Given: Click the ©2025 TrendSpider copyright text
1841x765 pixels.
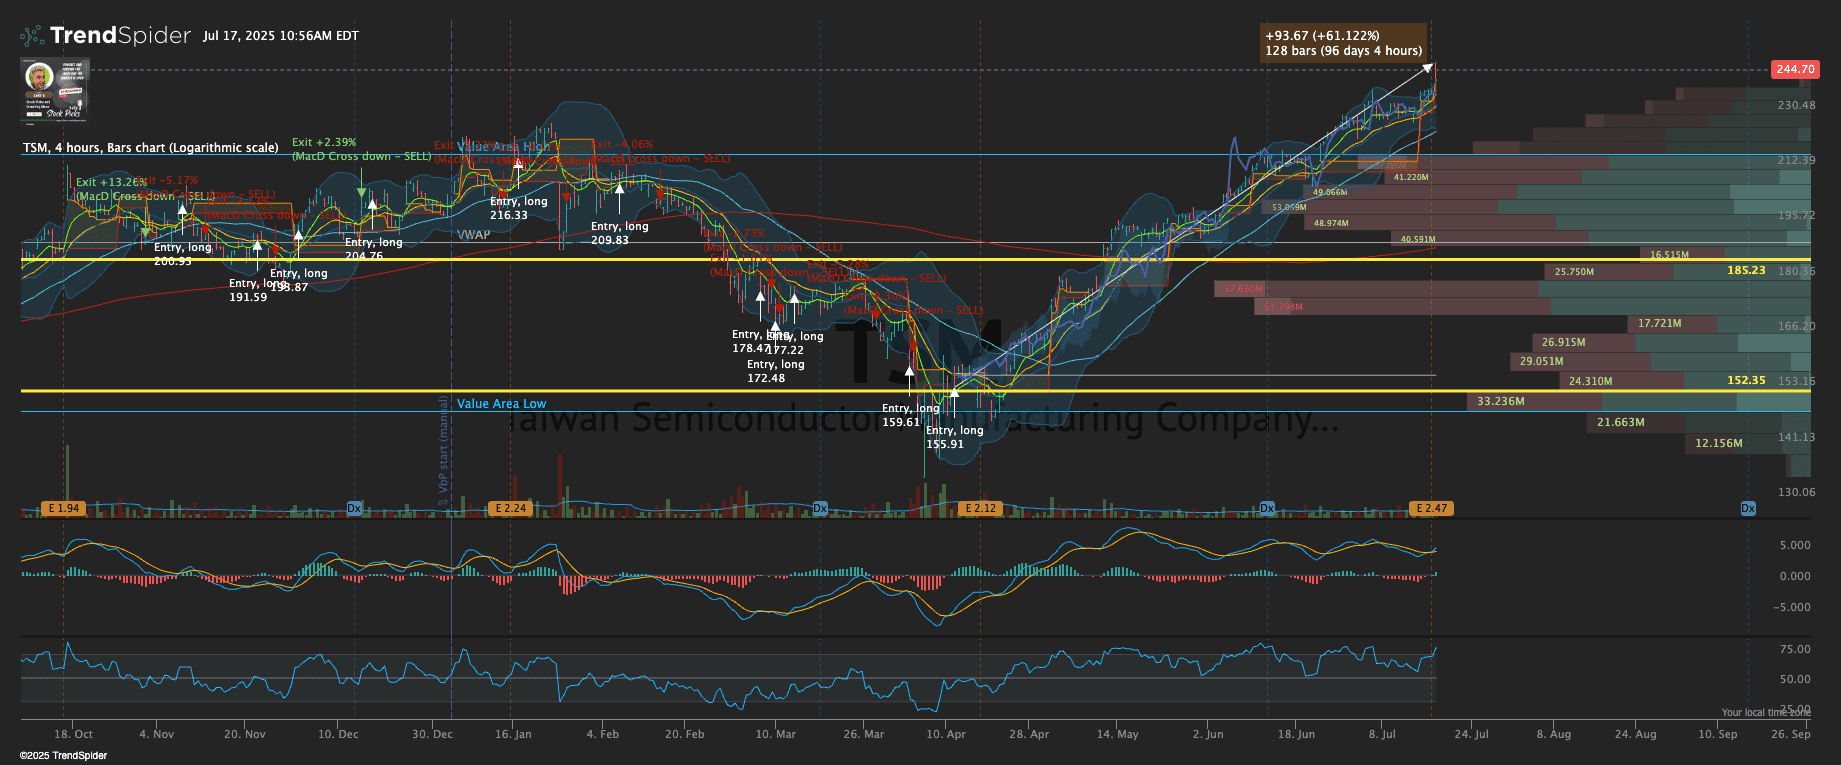Looking at the screenshot, I should click(x=63, y=756).
